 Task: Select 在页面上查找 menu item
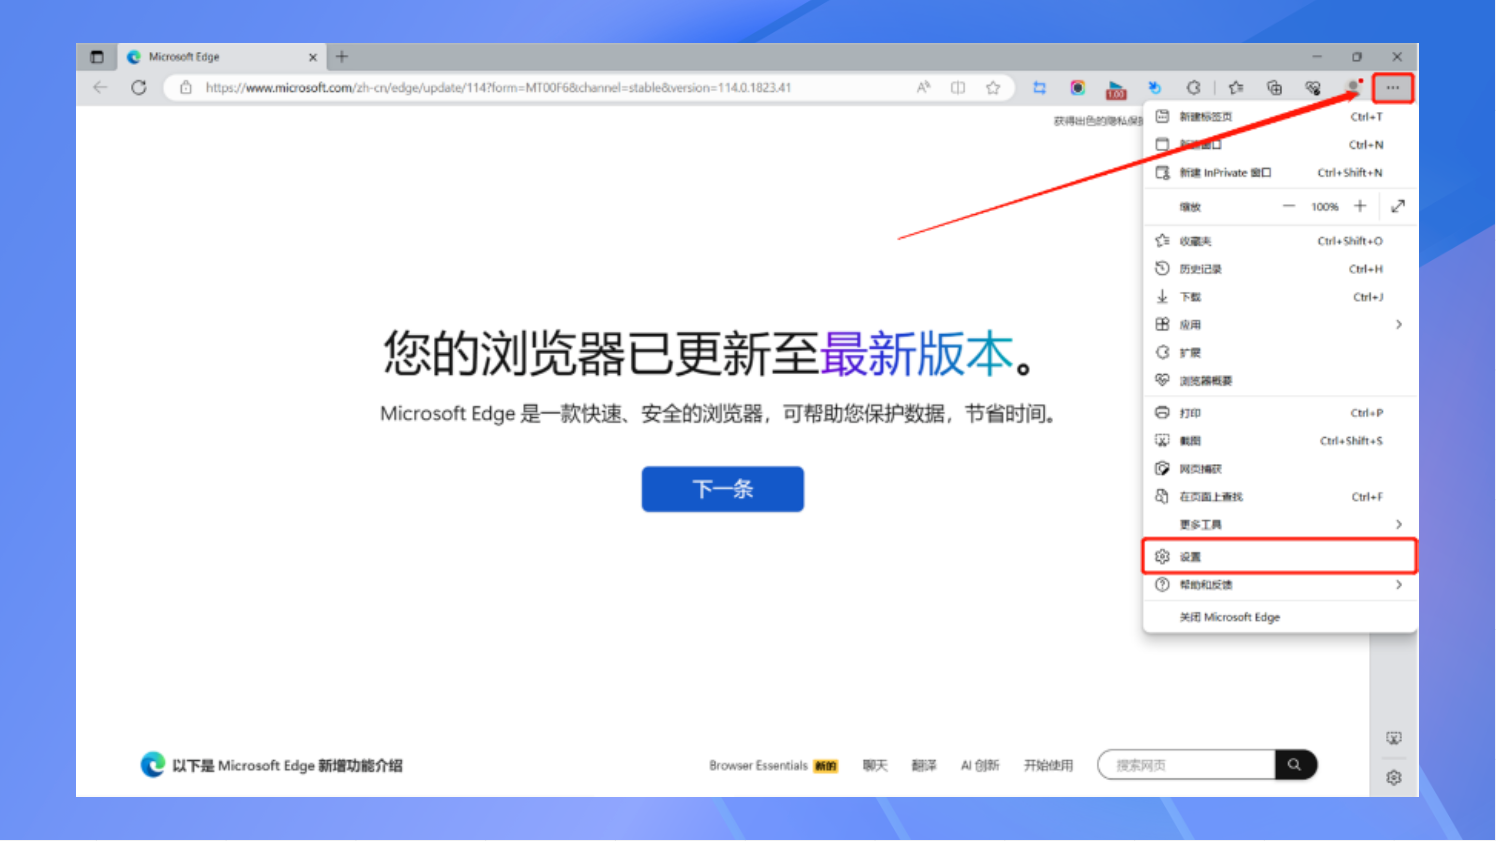[x=1280, y=497]
